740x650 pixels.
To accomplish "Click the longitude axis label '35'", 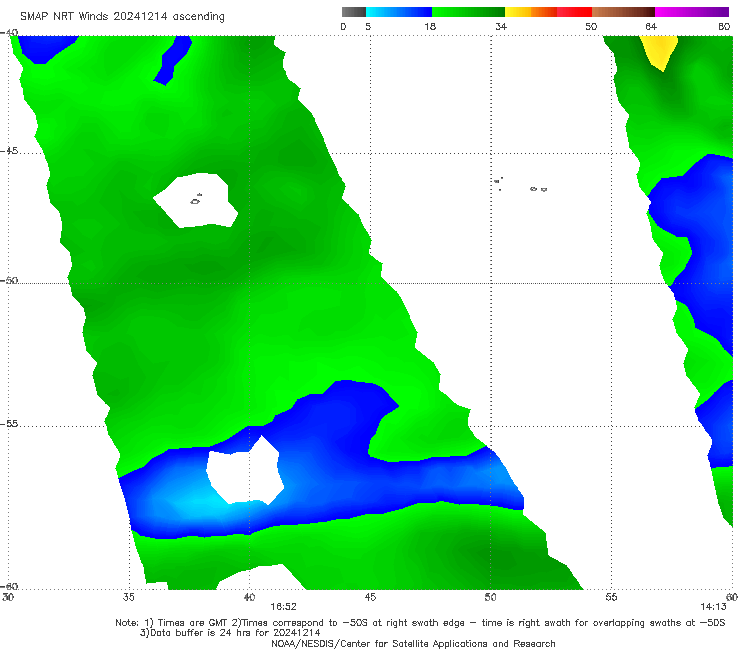I will [128, 597].
